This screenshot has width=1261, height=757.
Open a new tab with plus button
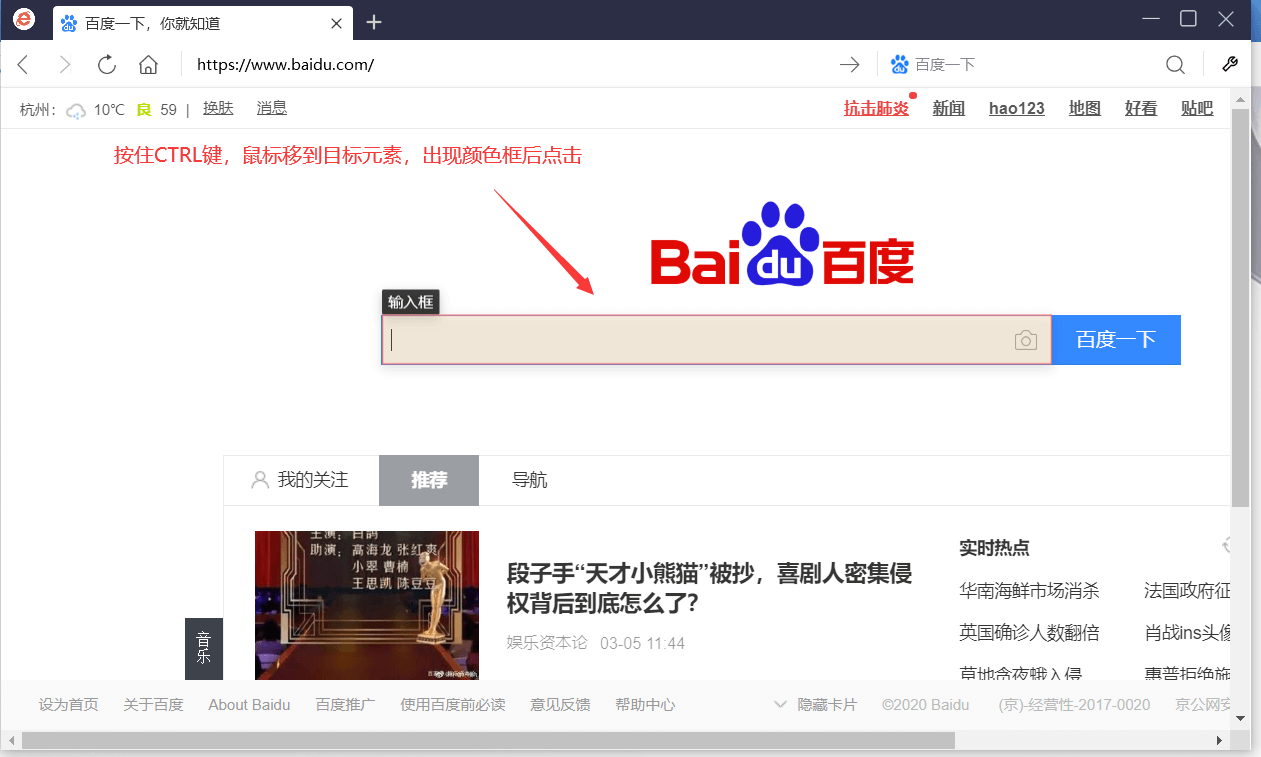[x=374, y=22]
